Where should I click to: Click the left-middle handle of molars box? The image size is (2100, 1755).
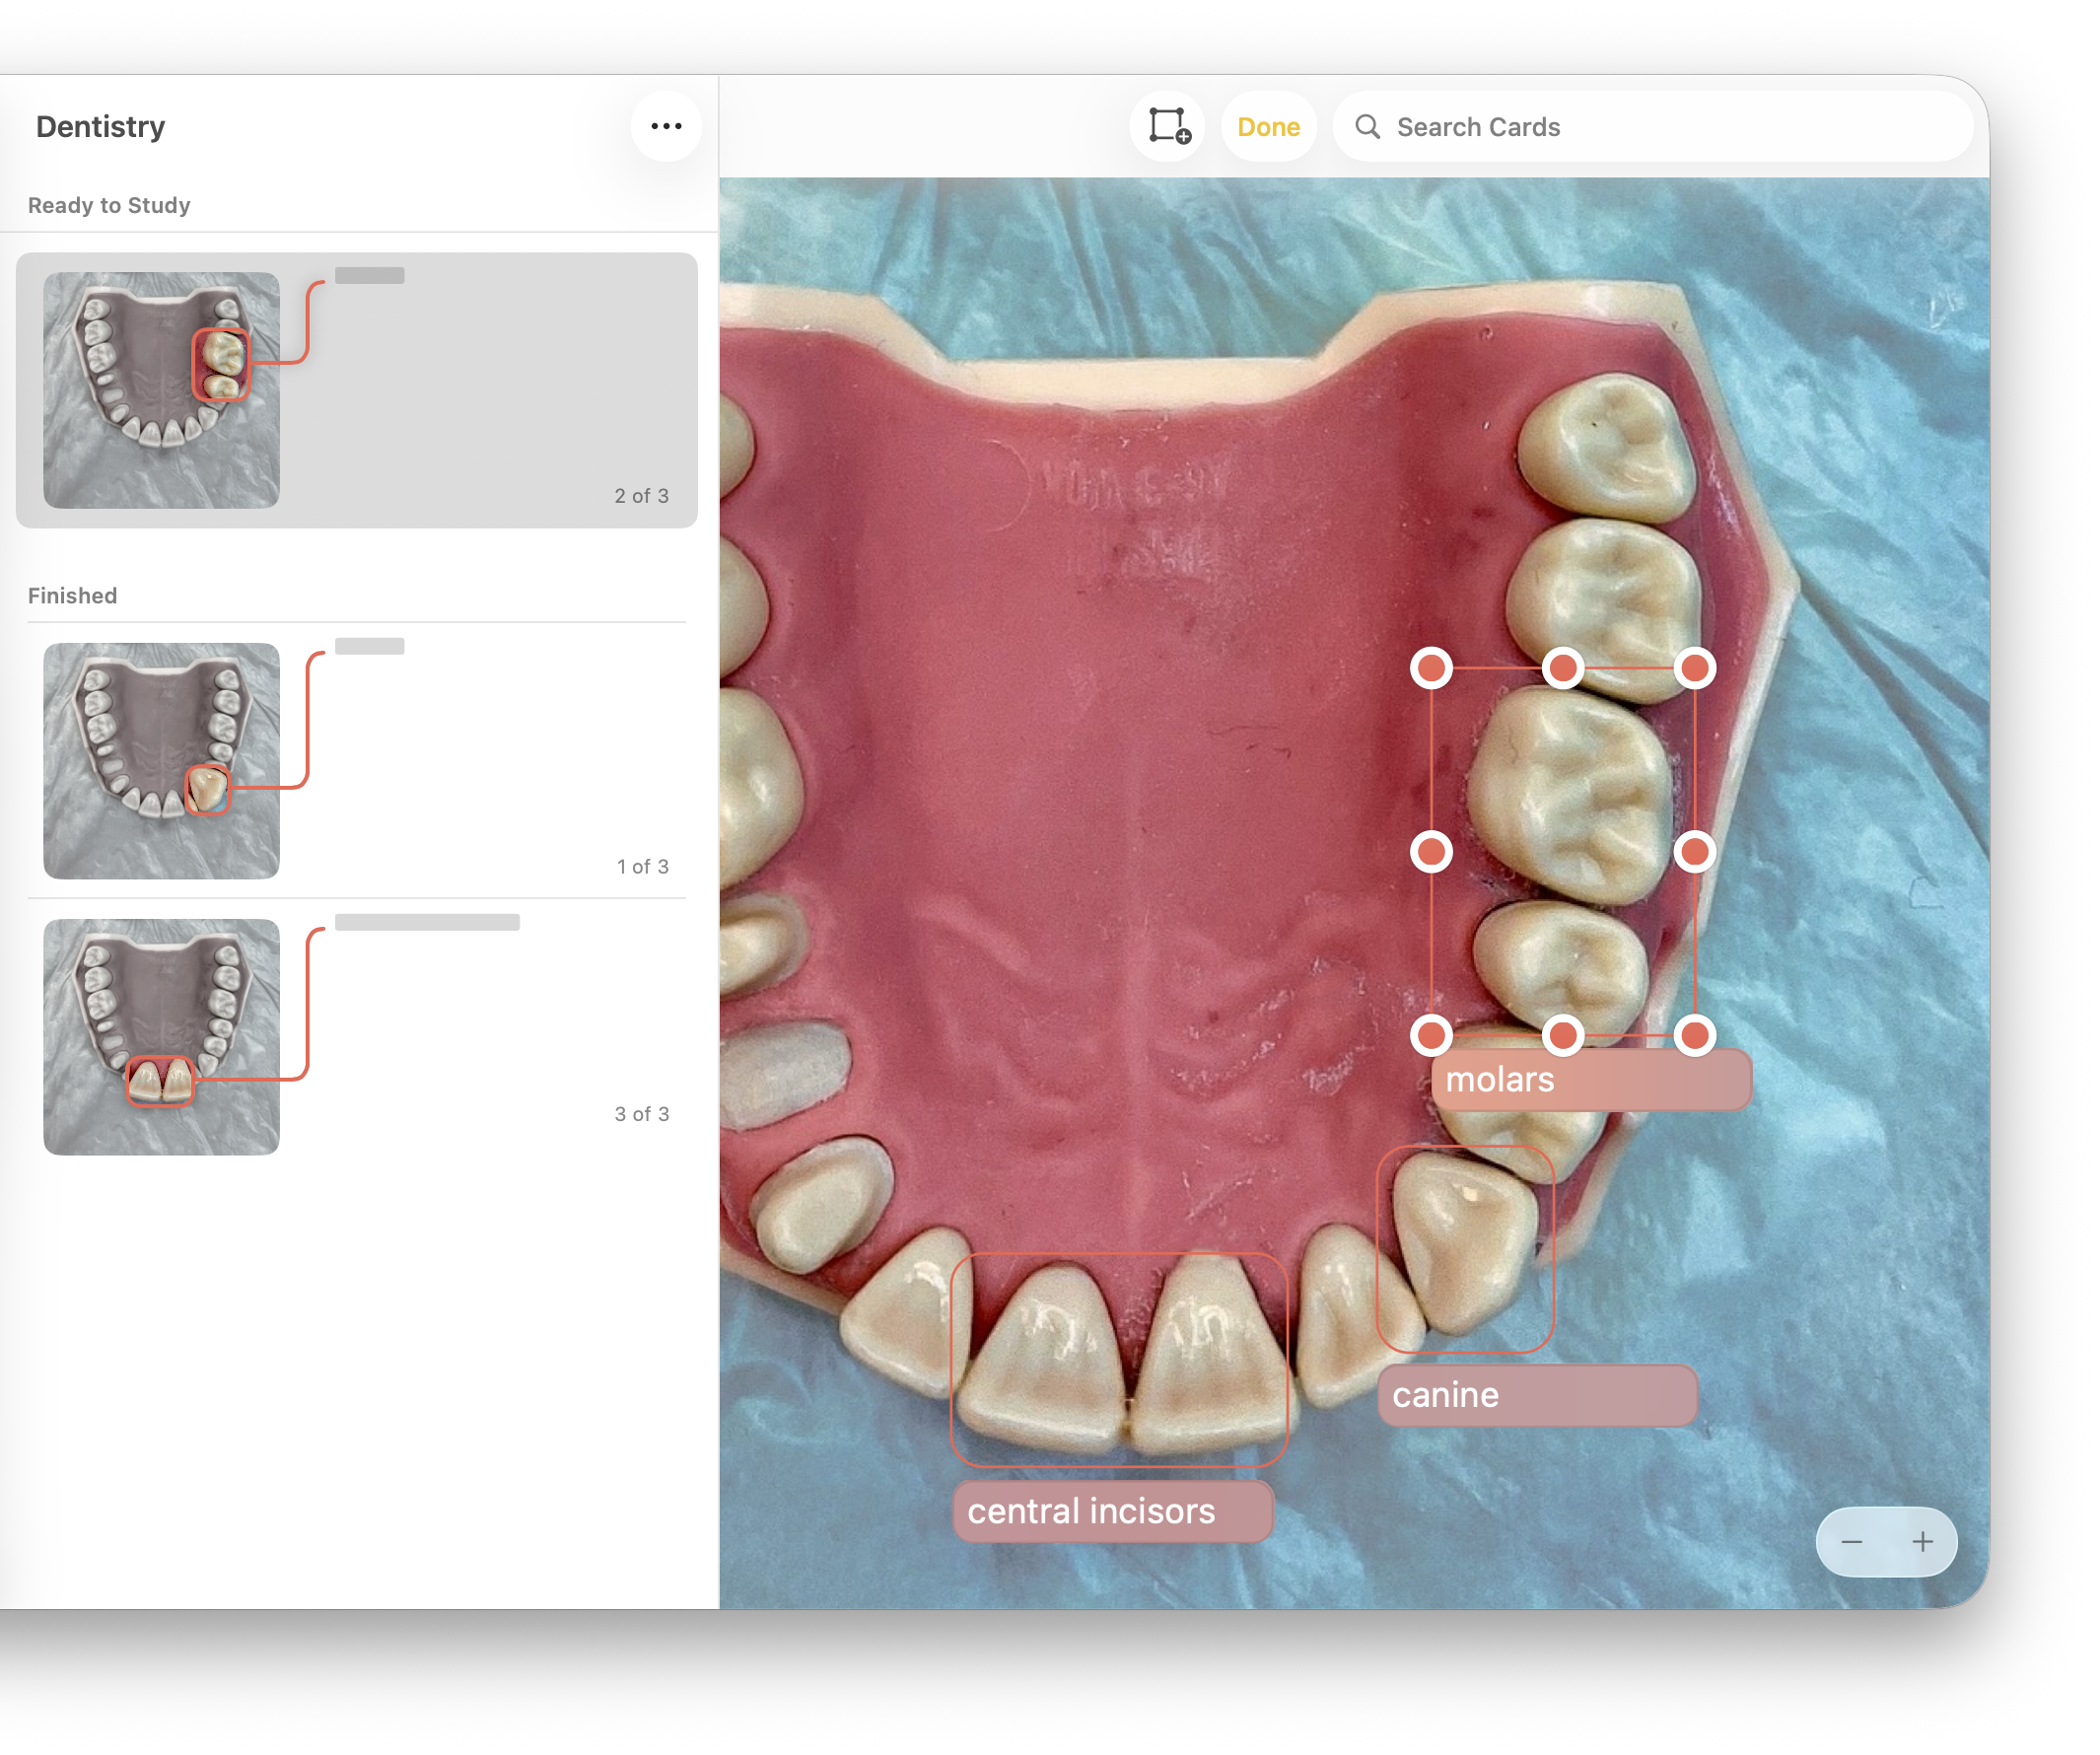(1432, 852)
